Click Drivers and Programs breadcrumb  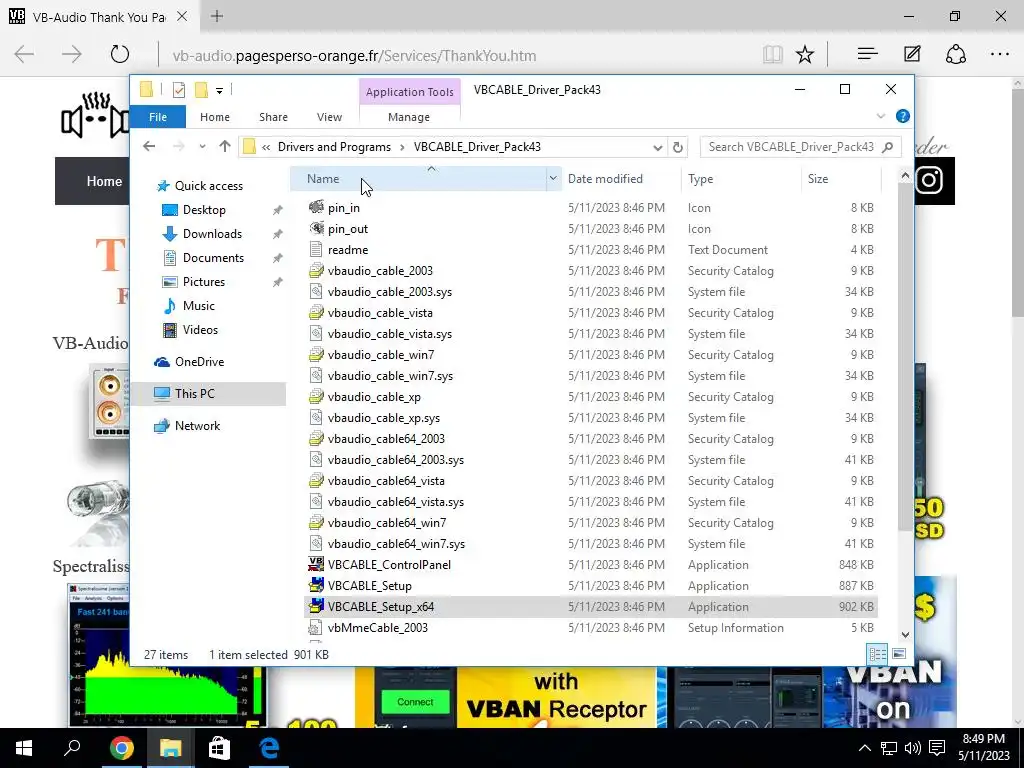334,147
